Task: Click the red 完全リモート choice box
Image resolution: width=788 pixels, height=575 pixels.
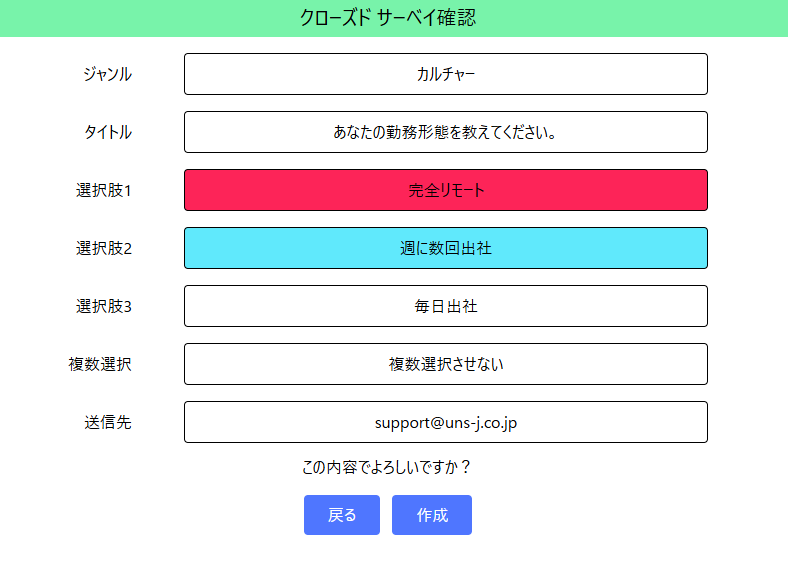Action: (446, 190)
